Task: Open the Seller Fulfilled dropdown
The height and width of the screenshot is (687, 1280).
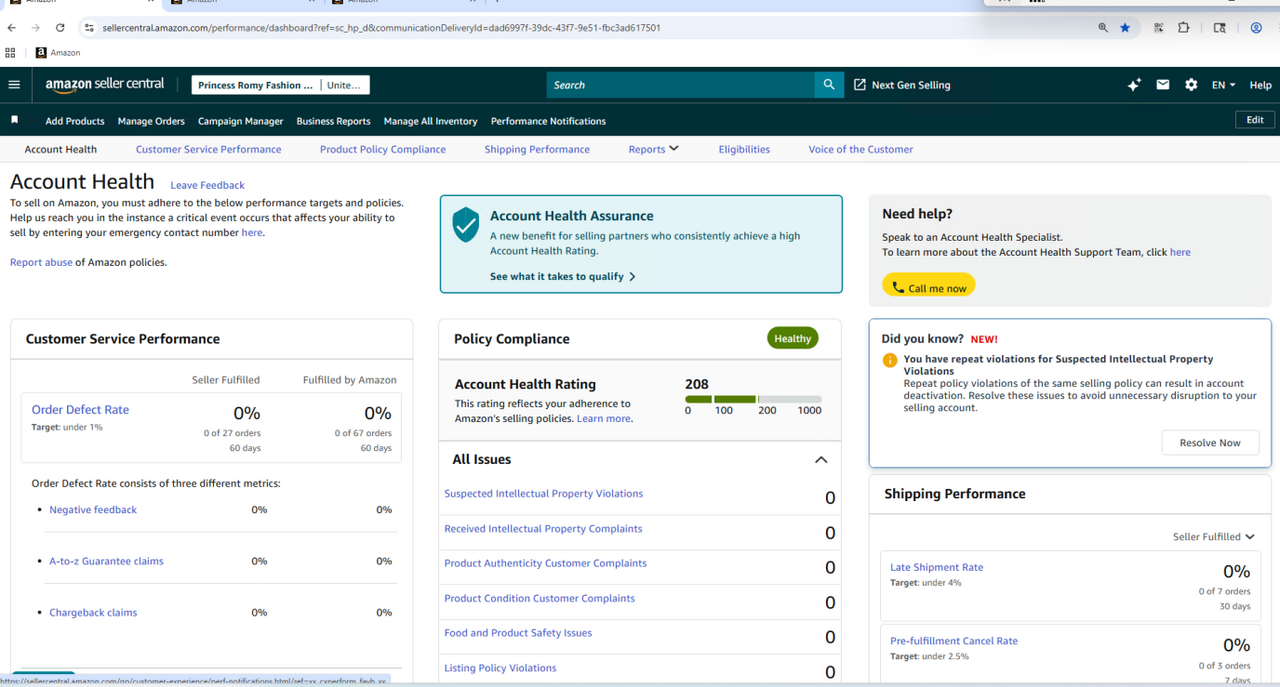Action: point(1213,537)
